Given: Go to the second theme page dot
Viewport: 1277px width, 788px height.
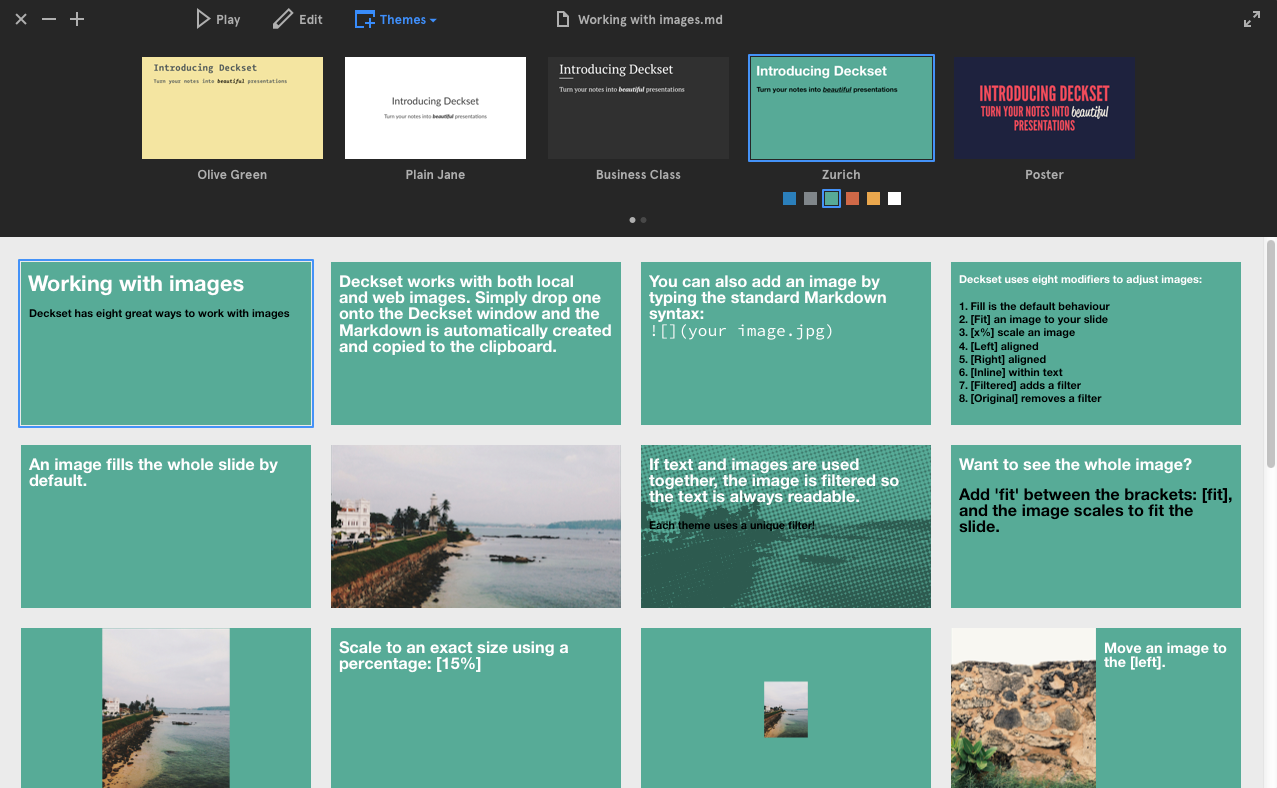Looking at the screenshot, I should [x=643, y=219].
